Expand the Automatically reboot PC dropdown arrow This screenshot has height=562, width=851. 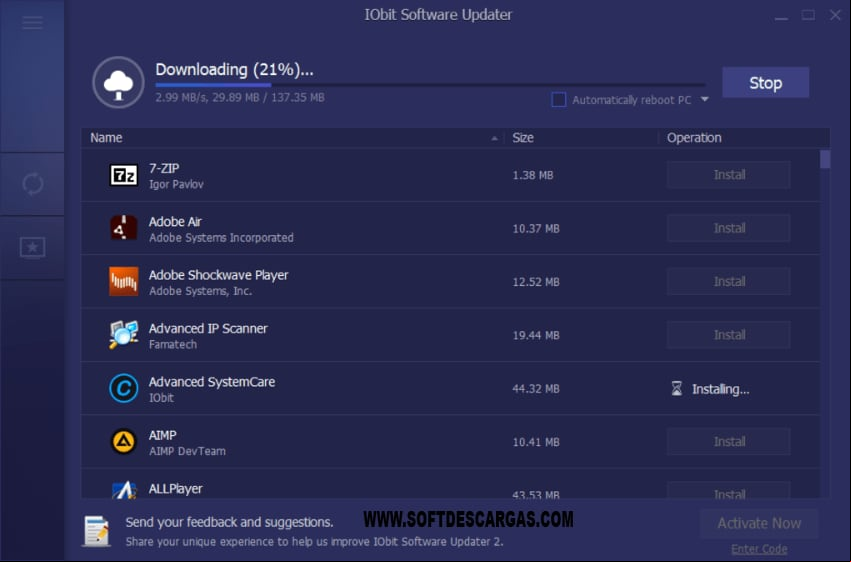point(704,99)
